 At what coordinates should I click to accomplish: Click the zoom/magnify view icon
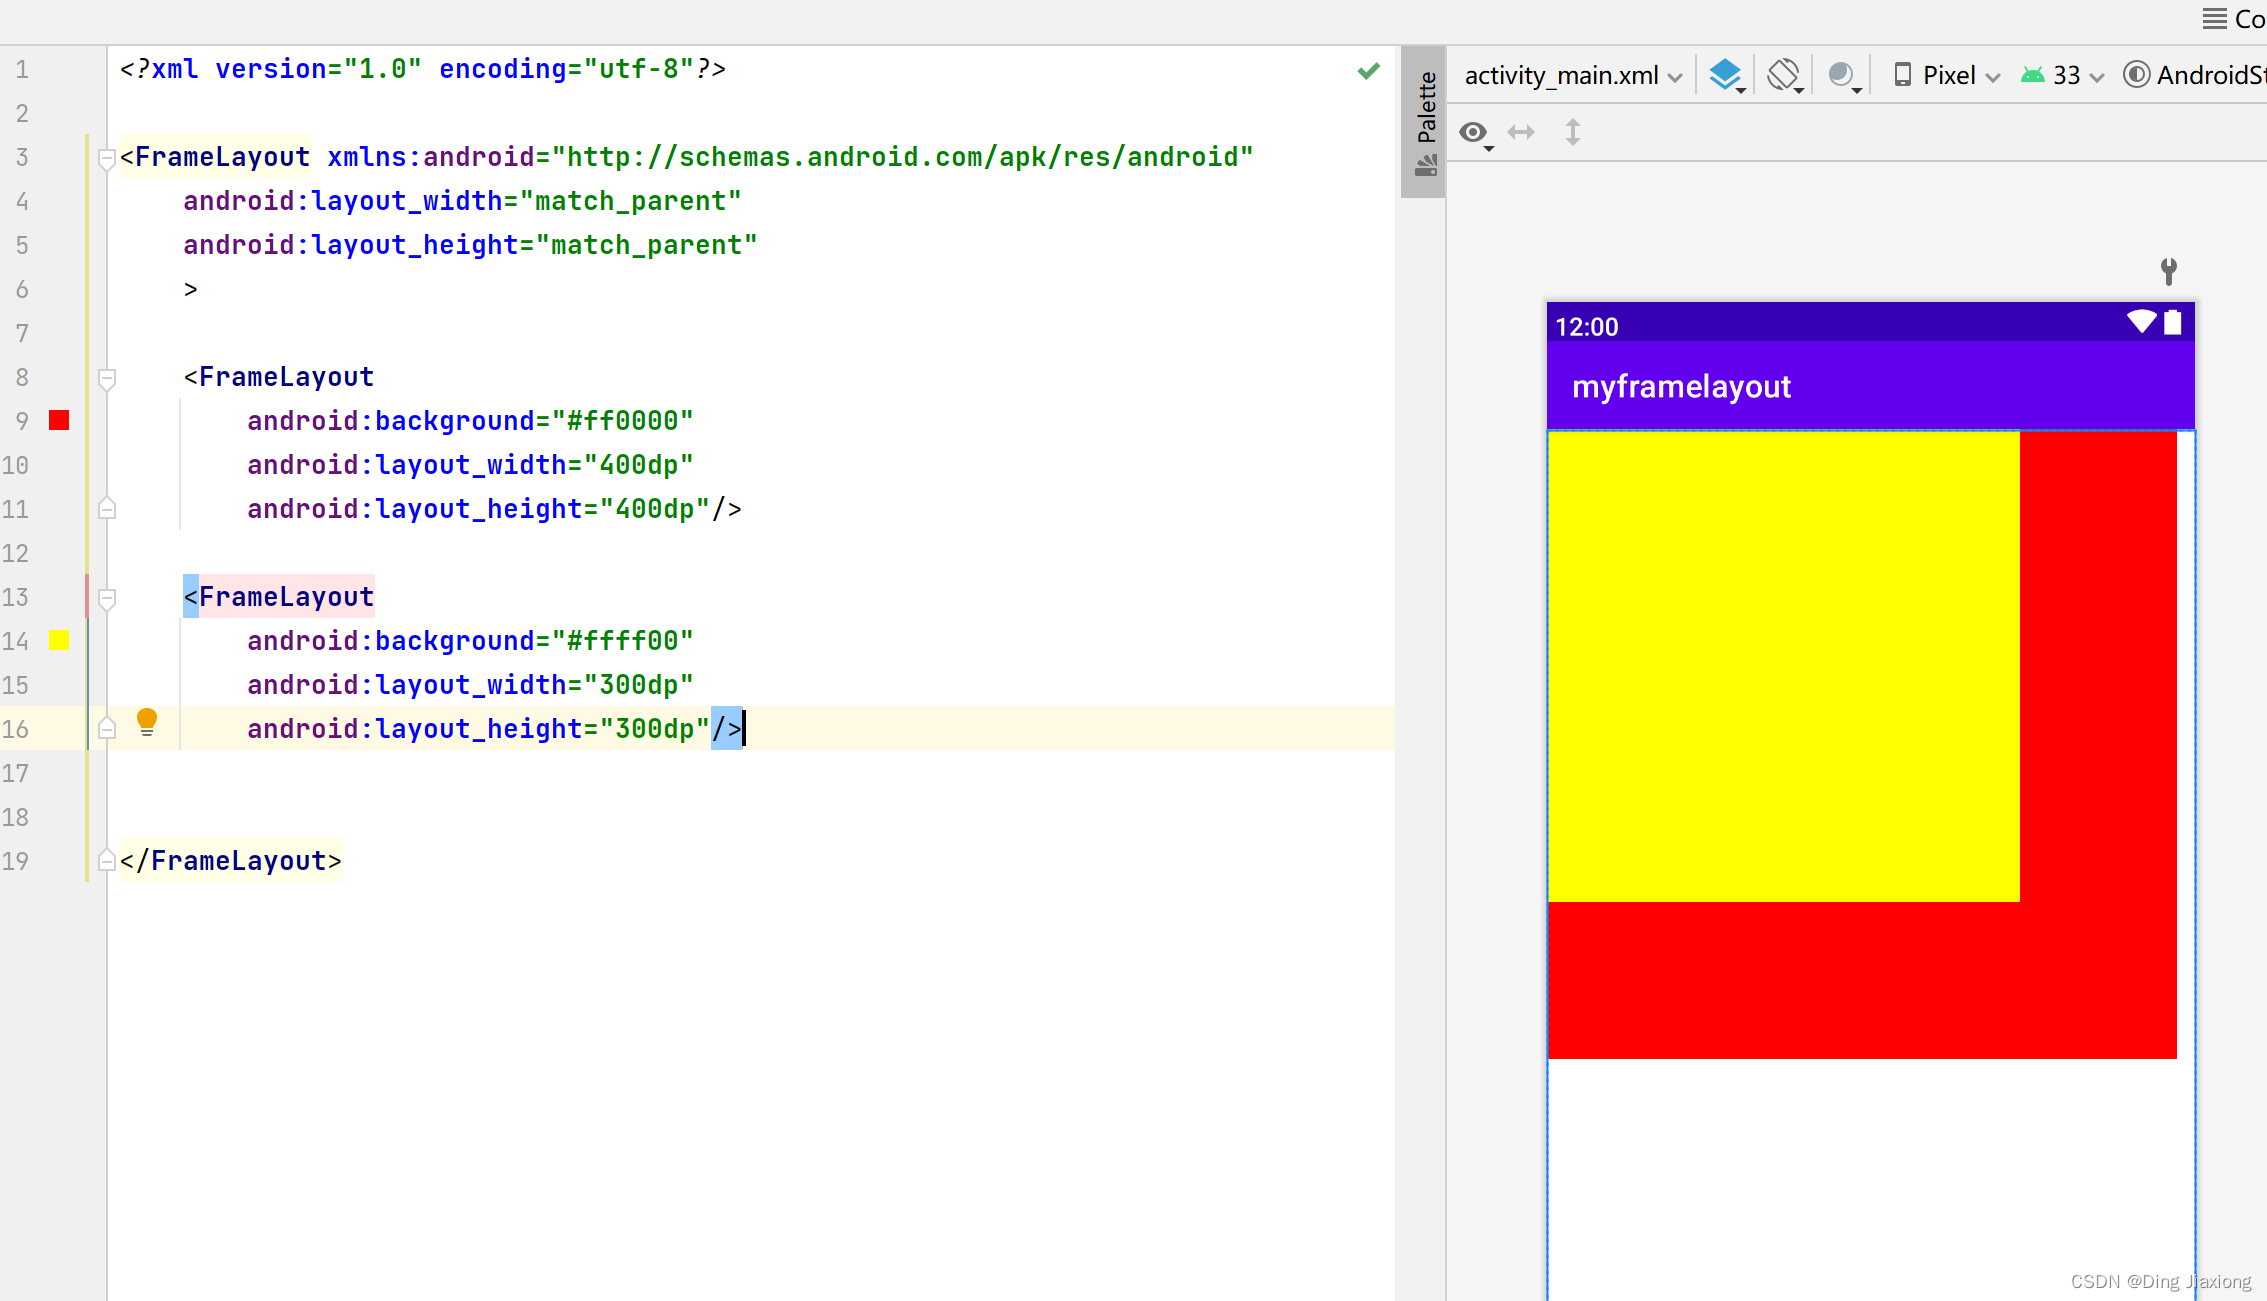(x=1474, y=132)
